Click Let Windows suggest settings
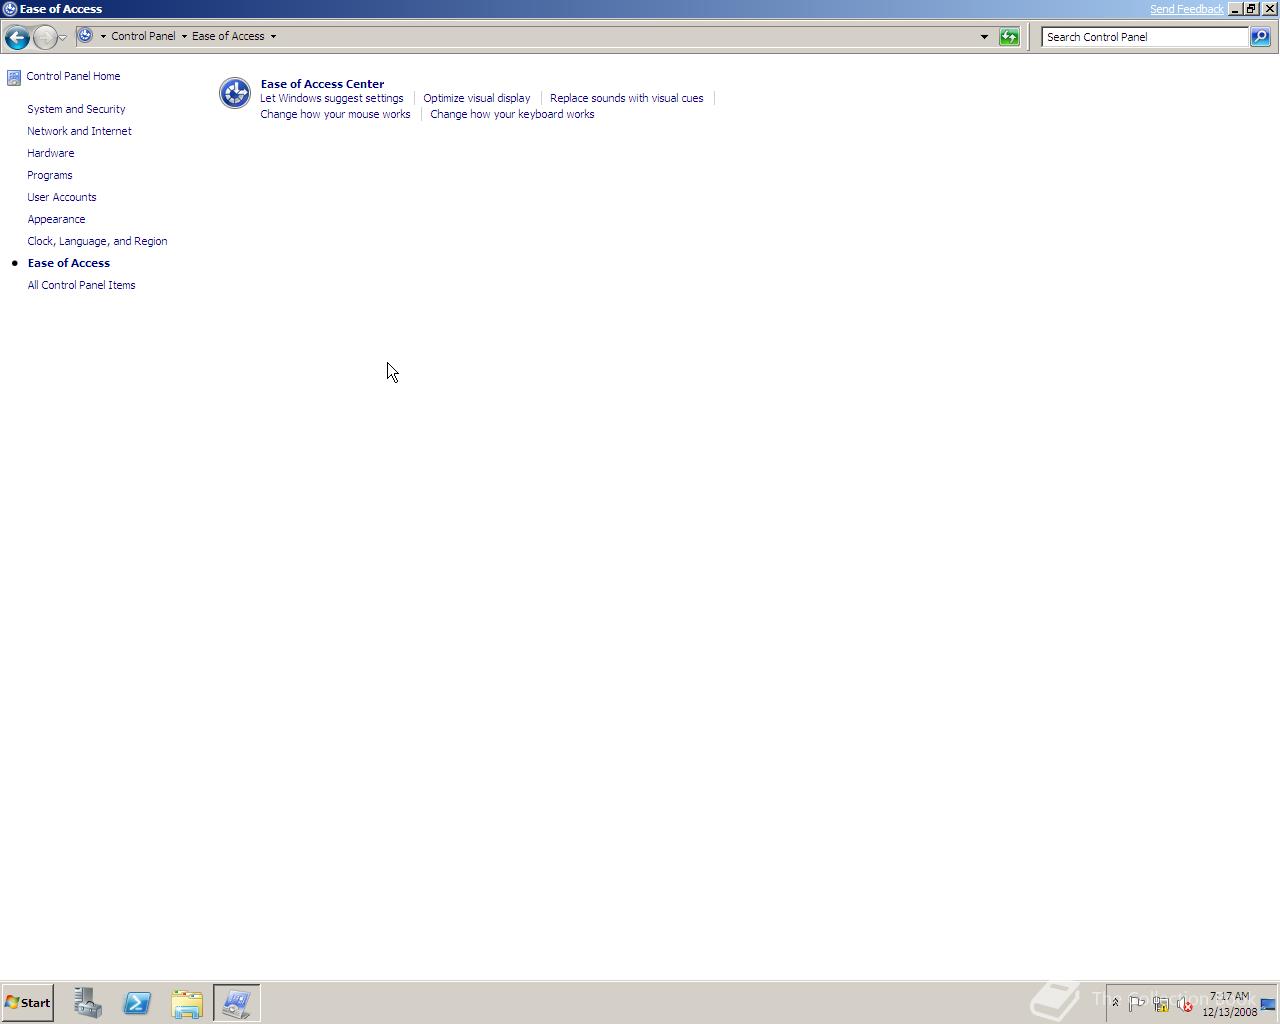The width and height of the screenshot is (1280, 1024). click(331, 98)
